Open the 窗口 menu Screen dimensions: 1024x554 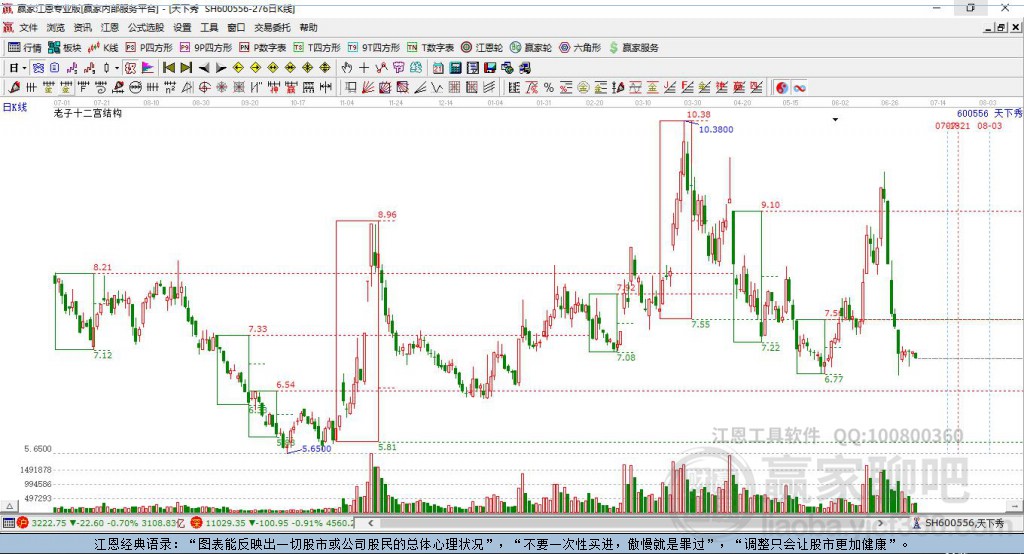tap(236, 27)
